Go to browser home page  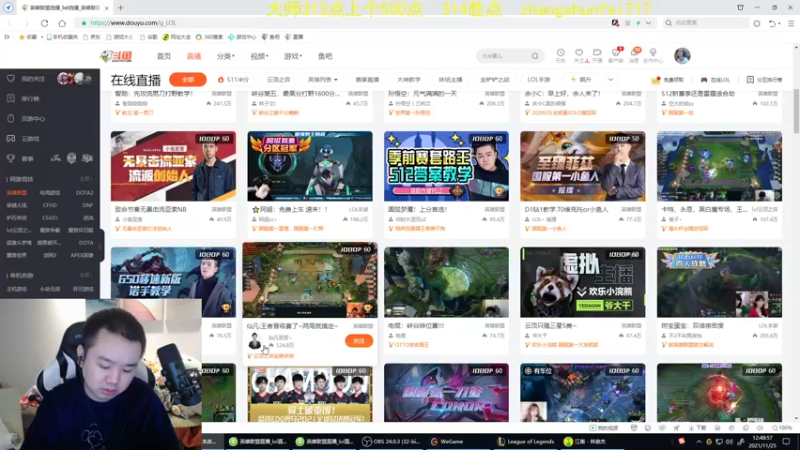coord(62,23)
